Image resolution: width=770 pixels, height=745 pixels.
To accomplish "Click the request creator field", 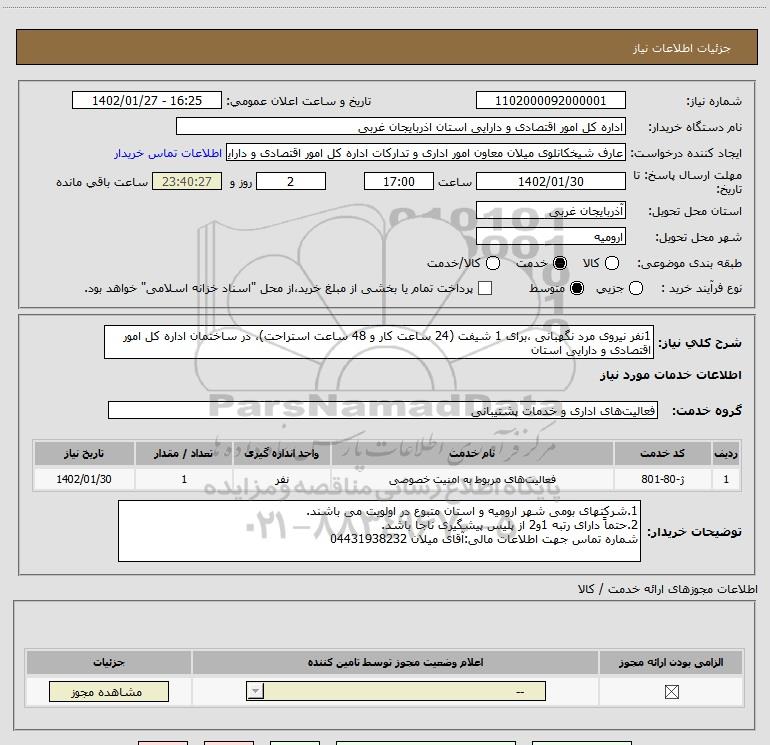I will [x=426, y=153].
